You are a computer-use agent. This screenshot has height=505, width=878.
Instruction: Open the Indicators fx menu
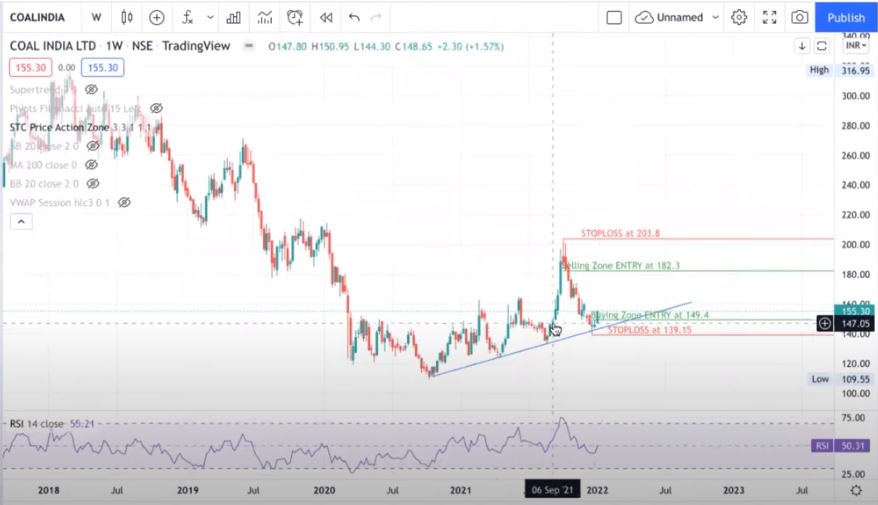[188, 17]
